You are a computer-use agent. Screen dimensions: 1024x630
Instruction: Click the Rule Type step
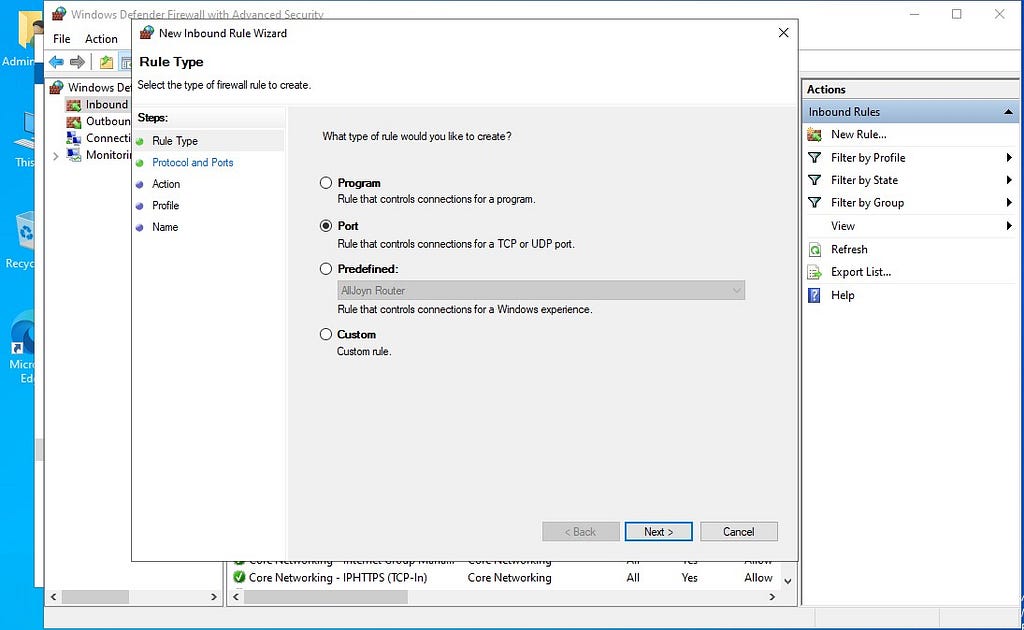click(175, 141)
